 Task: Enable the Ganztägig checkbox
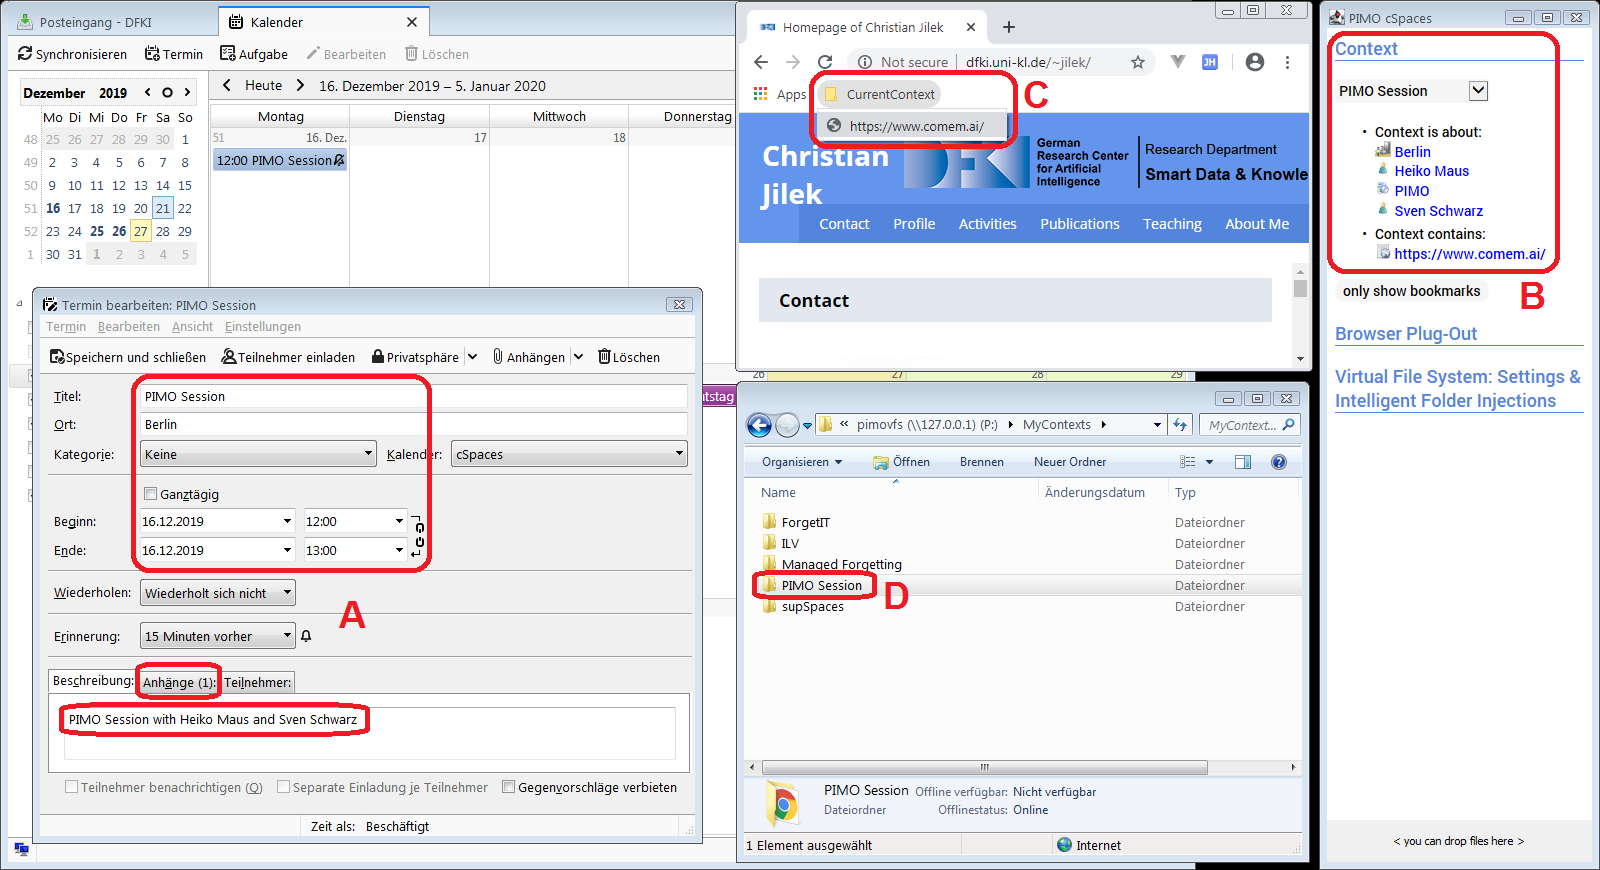point(150,494)
